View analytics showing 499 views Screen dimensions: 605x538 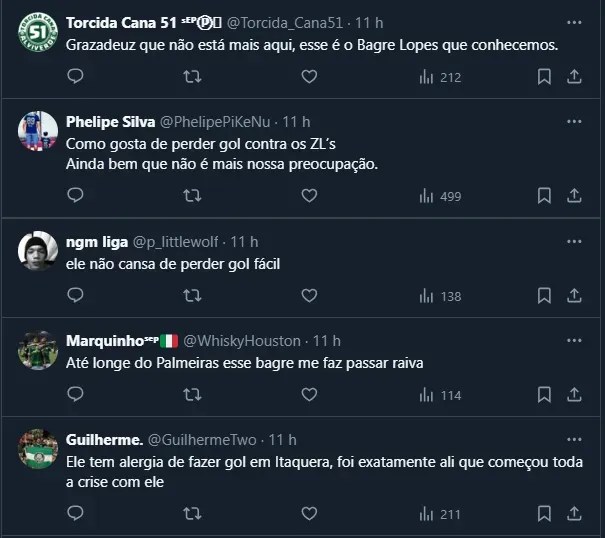(440, 196)
